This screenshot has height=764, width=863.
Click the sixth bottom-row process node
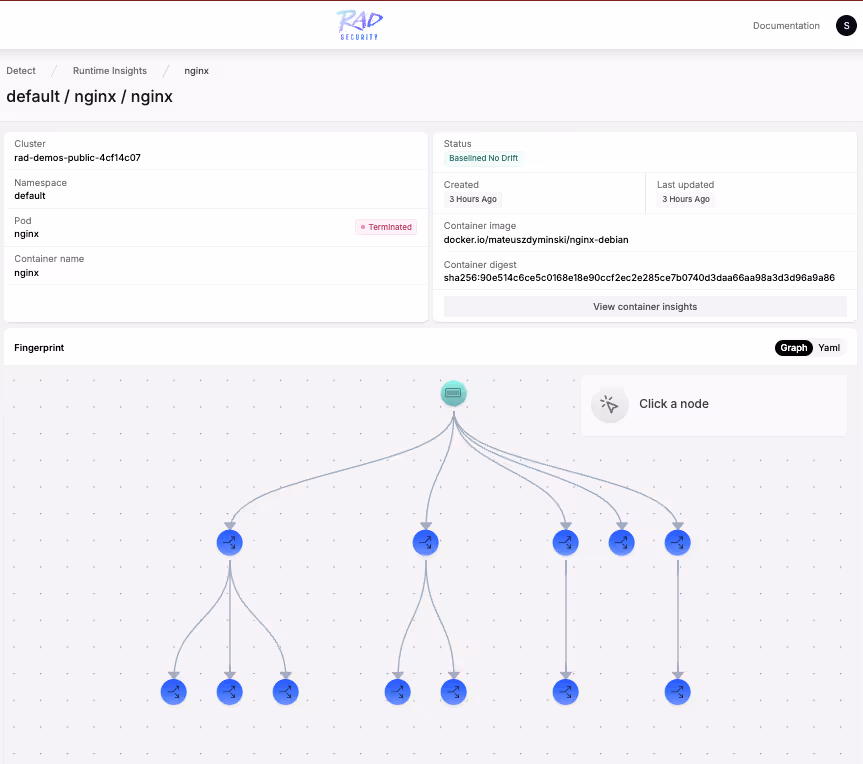tap(565, 692)
